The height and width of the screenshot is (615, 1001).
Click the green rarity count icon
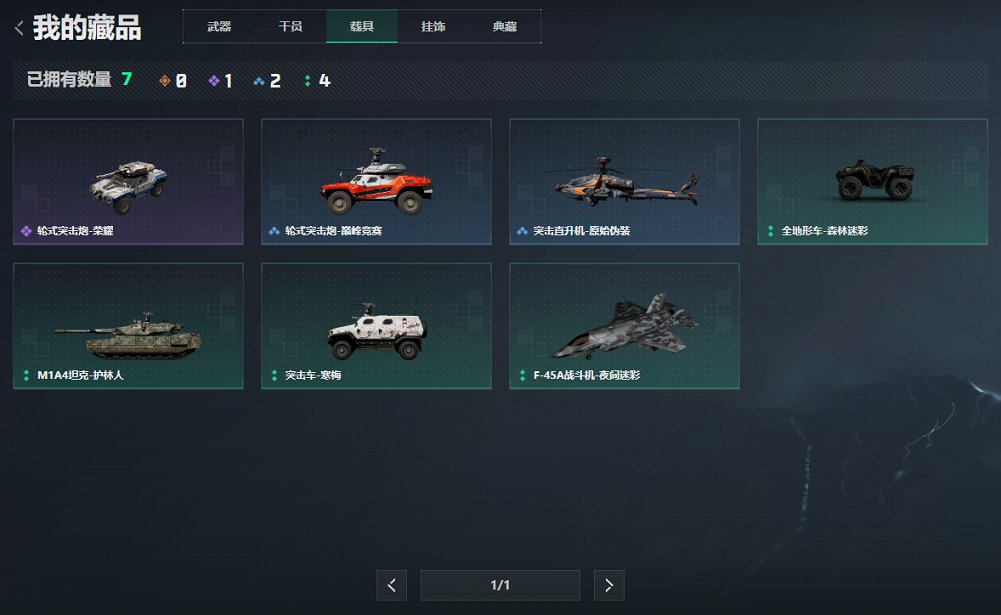[x=308, y=80]
